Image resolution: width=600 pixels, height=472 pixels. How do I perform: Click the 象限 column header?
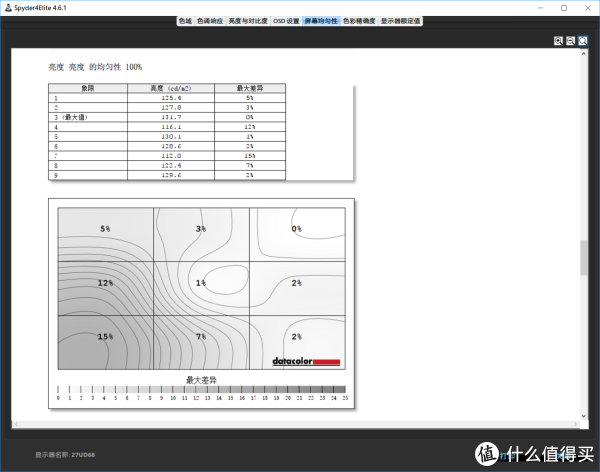[x=88, y=88]
